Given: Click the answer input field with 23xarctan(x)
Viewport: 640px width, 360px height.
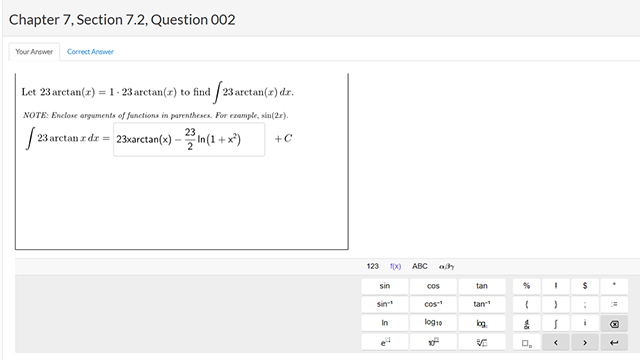Looking at the screenshot, I should (x=189, y=139).
